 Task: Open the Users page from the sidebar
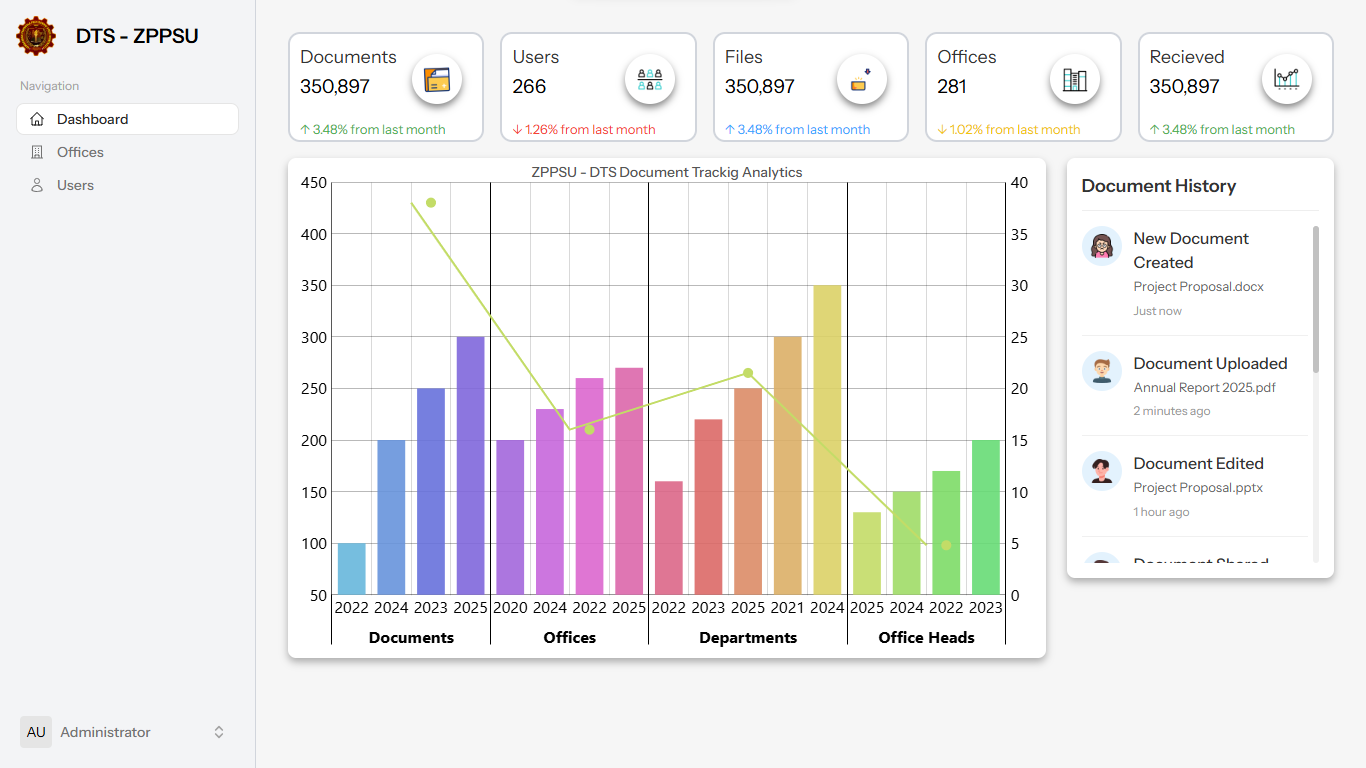[x=75, y=185]
